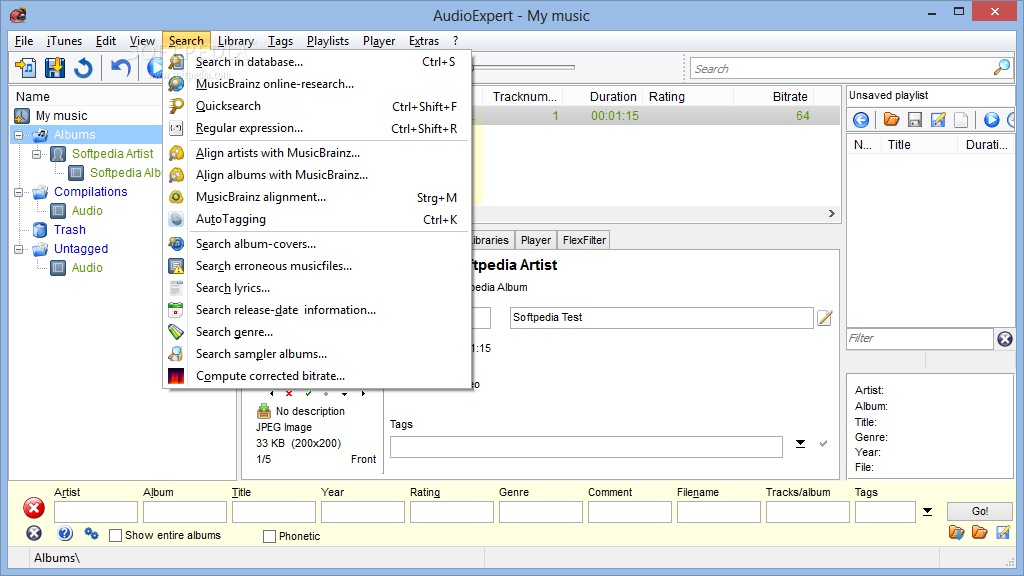This screenshot has height=576, width=1024.
Task: Switch to the FlexFilter tab
Action: tap(584, 240)
